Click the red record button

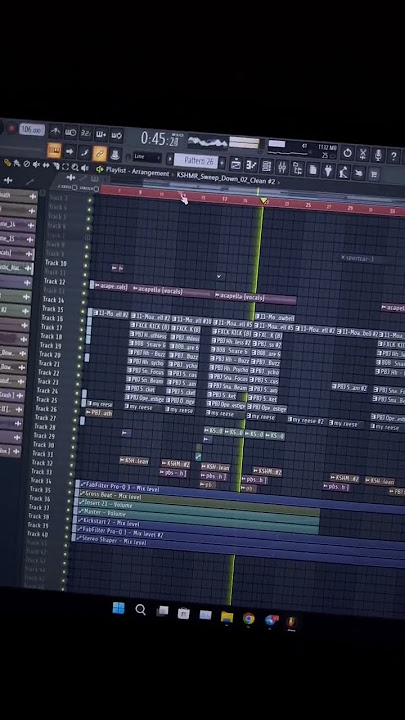tap(11, 128)
